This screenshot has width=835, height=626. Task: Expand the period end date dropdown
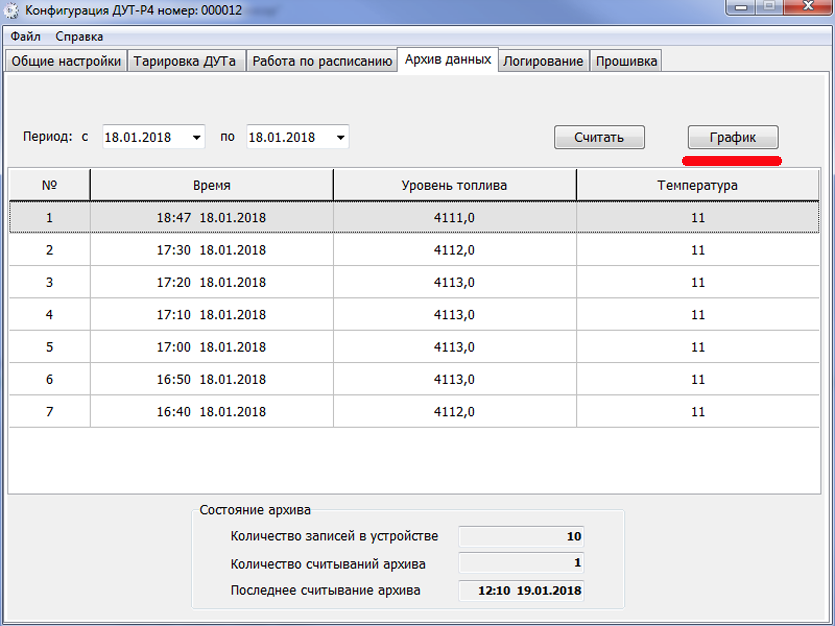point(341,137)
